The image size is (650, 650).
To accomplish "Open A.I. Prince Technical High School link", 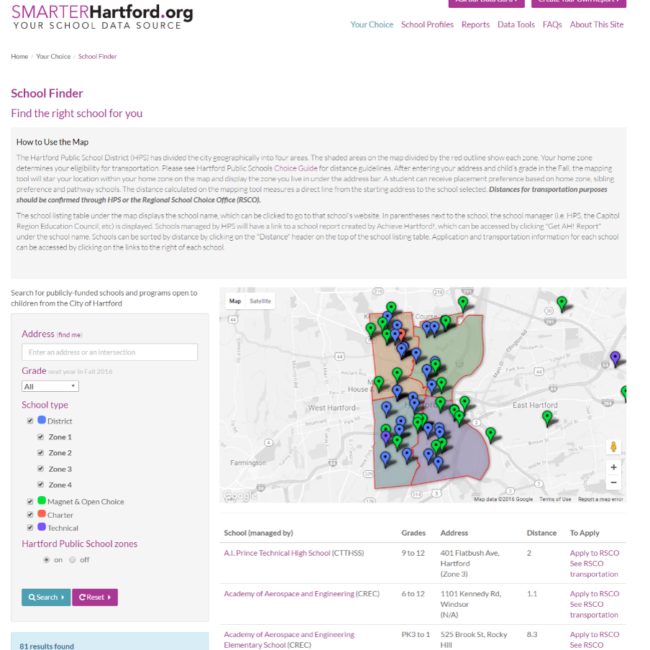I will (x=277, y=553).
